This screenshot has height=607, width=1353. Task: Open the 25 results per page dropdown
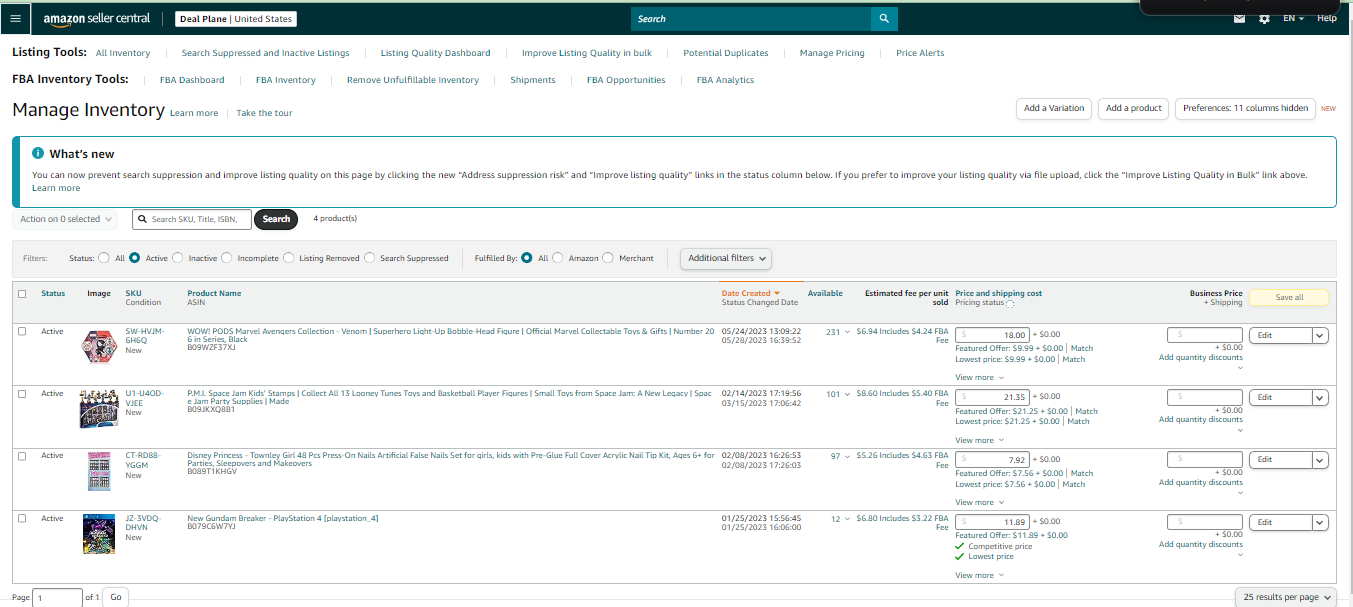click(1287, 597)
